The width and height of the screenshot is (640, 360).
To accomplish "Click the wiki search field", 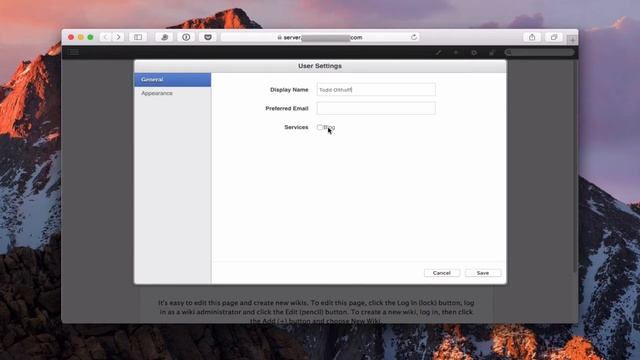I will pos(539,52).
